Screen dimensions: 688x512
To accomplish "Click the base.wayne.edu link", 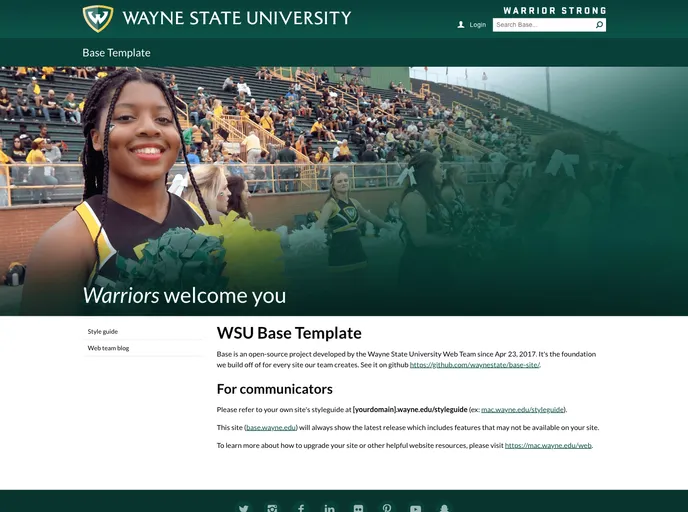I will pyautogui.click(x=271, y=427).
